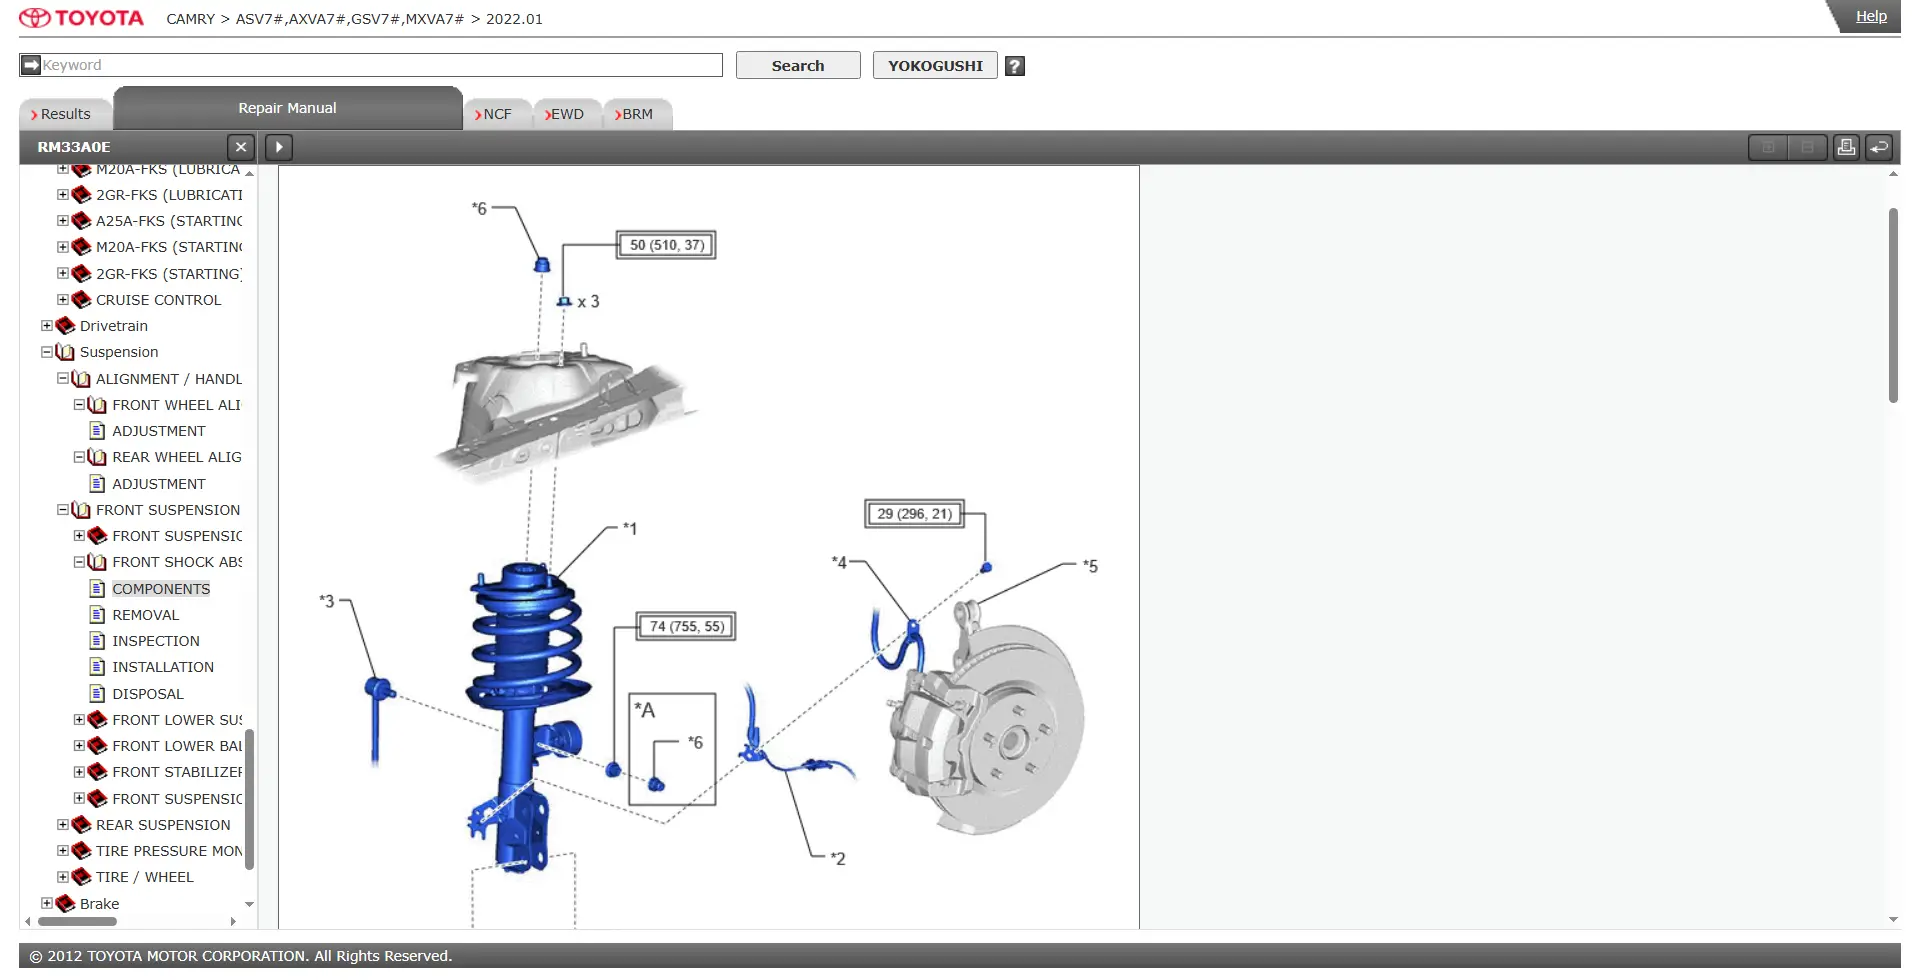Collapse the FRONT SHOCK ABS node

pos(79,562)
